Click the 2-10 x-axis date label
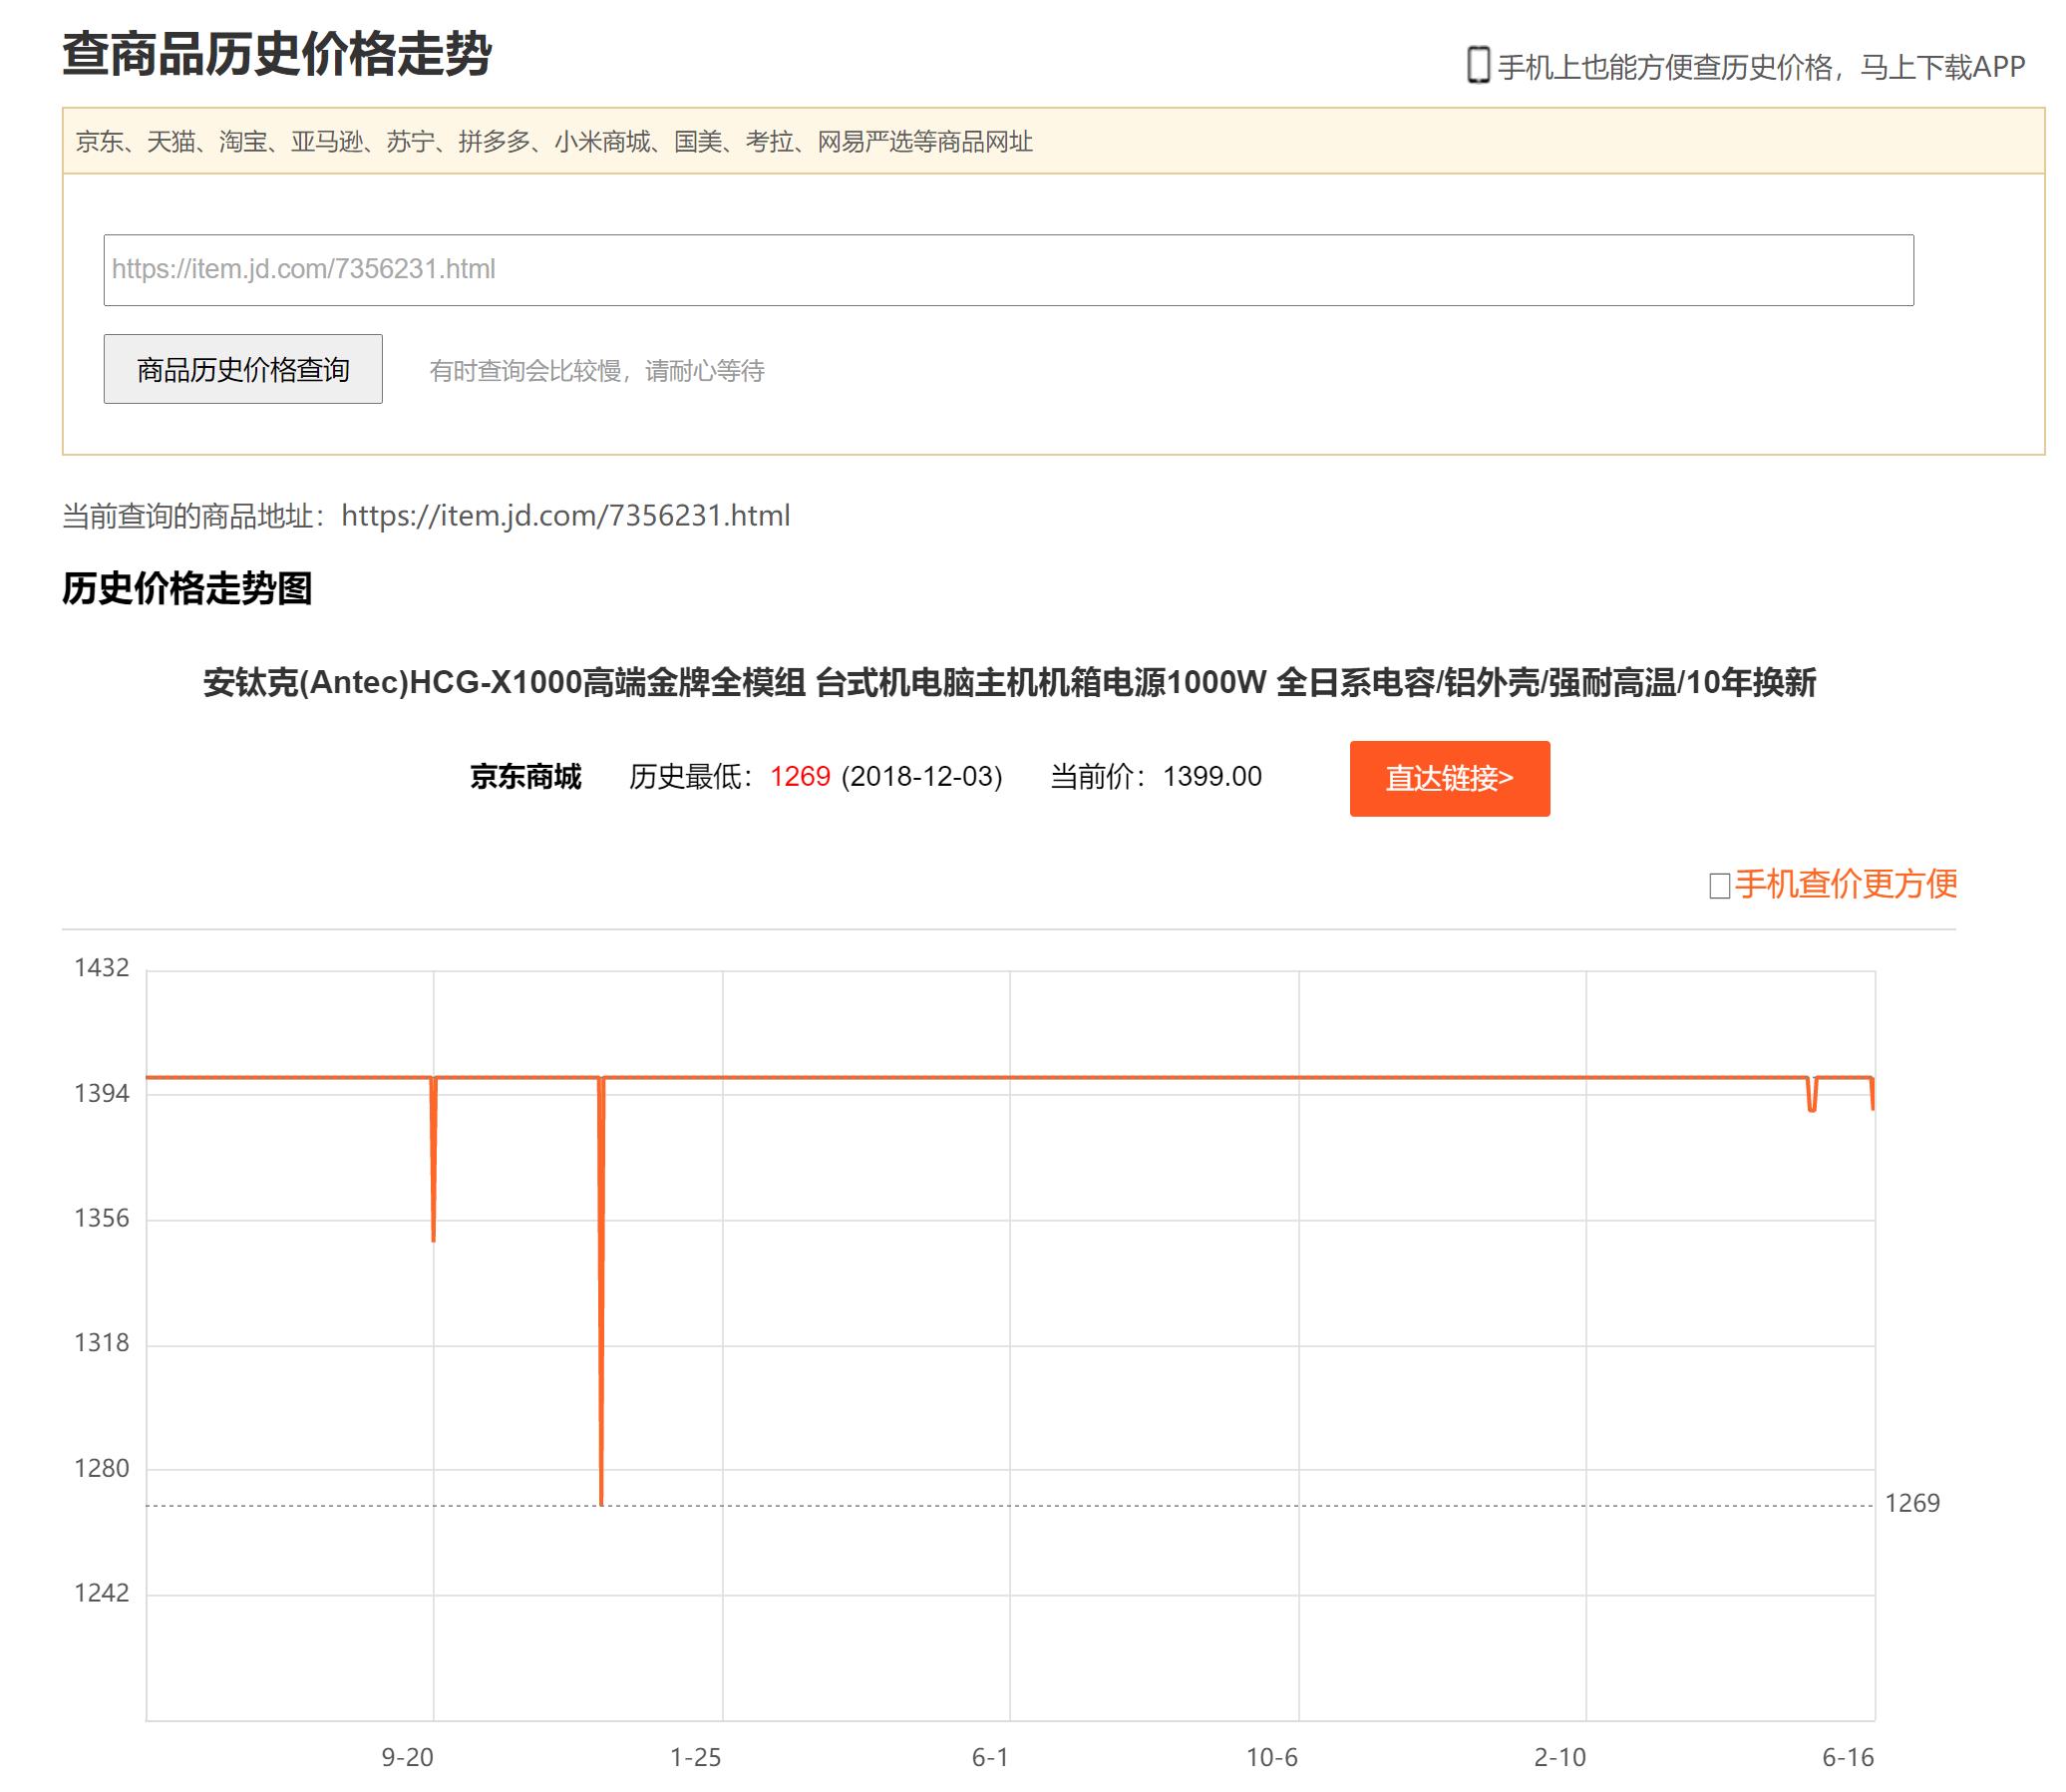The height and width of the screenshot is (1792, 2066). (x=1560, y=1757)
